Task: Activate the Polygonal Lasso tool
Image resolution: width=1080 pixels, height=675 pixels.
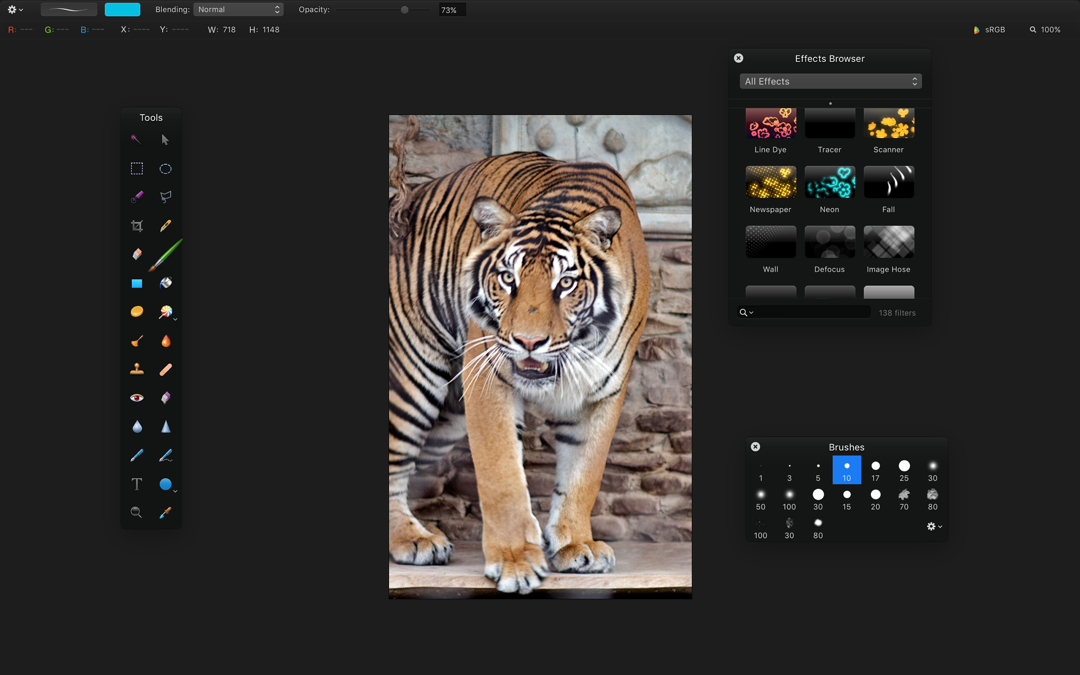Action: click(x=165, y=197)
